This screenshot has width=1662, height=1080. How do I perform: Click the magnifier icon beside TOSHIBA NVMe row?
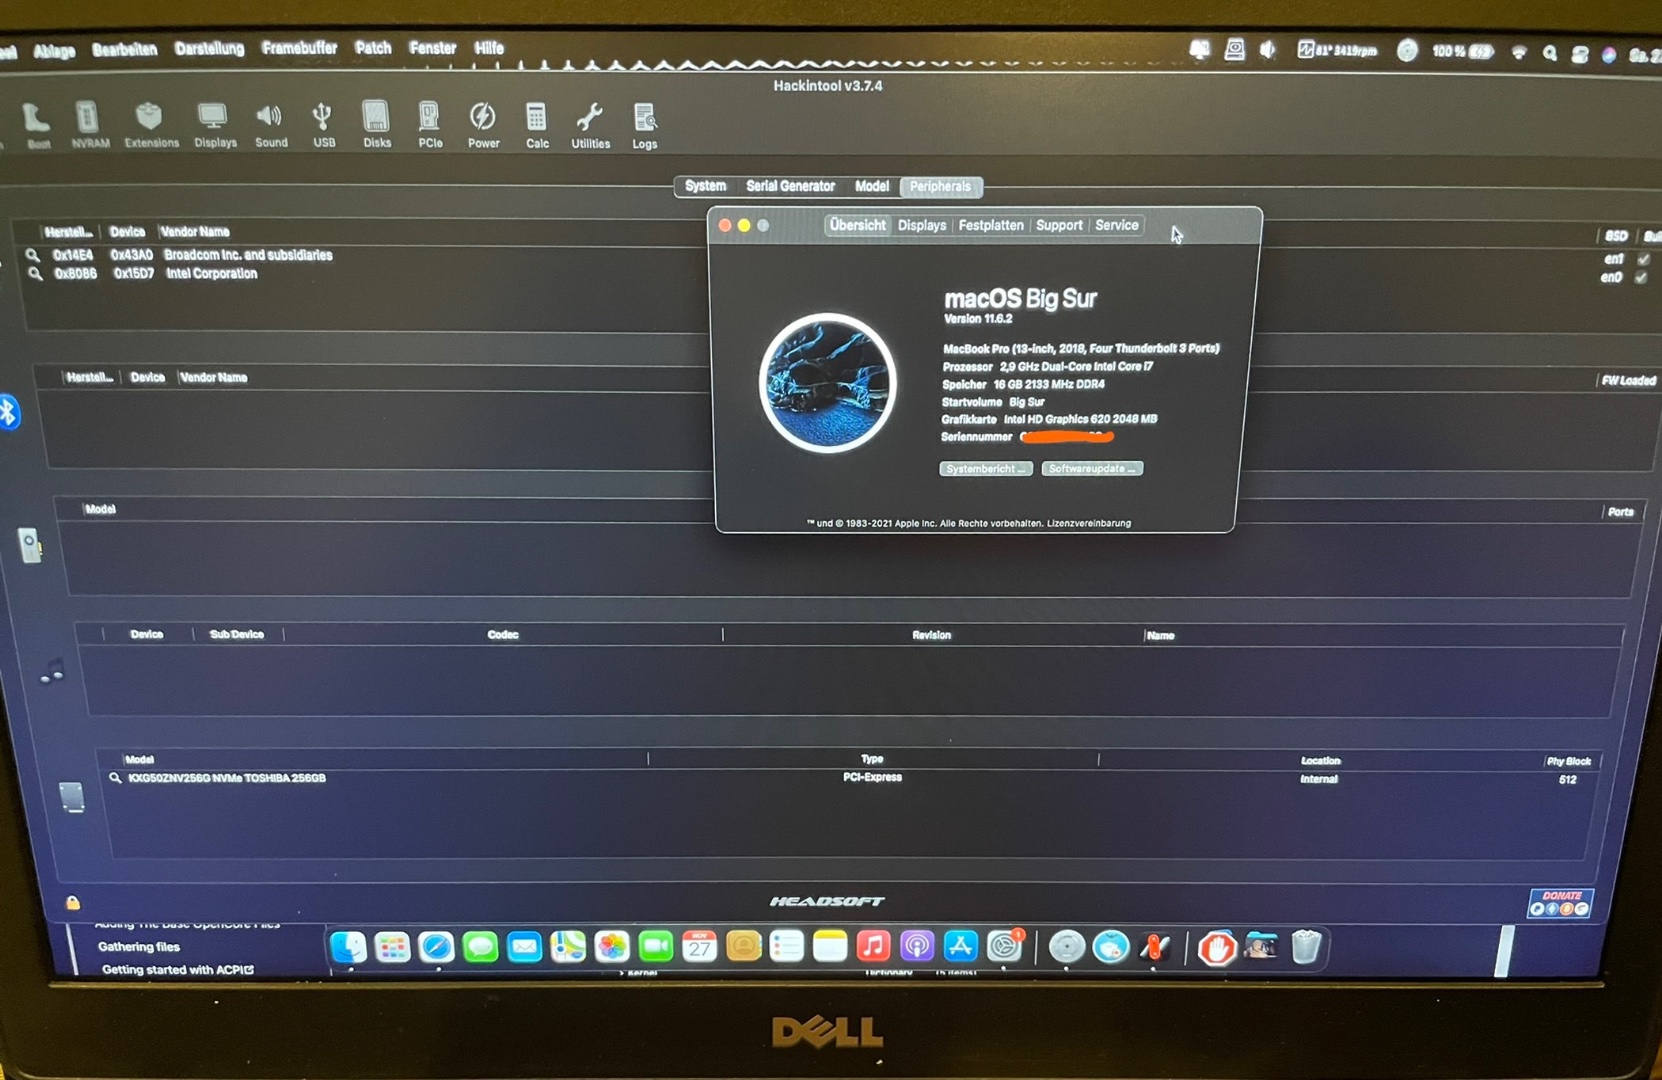pos(115,777)
